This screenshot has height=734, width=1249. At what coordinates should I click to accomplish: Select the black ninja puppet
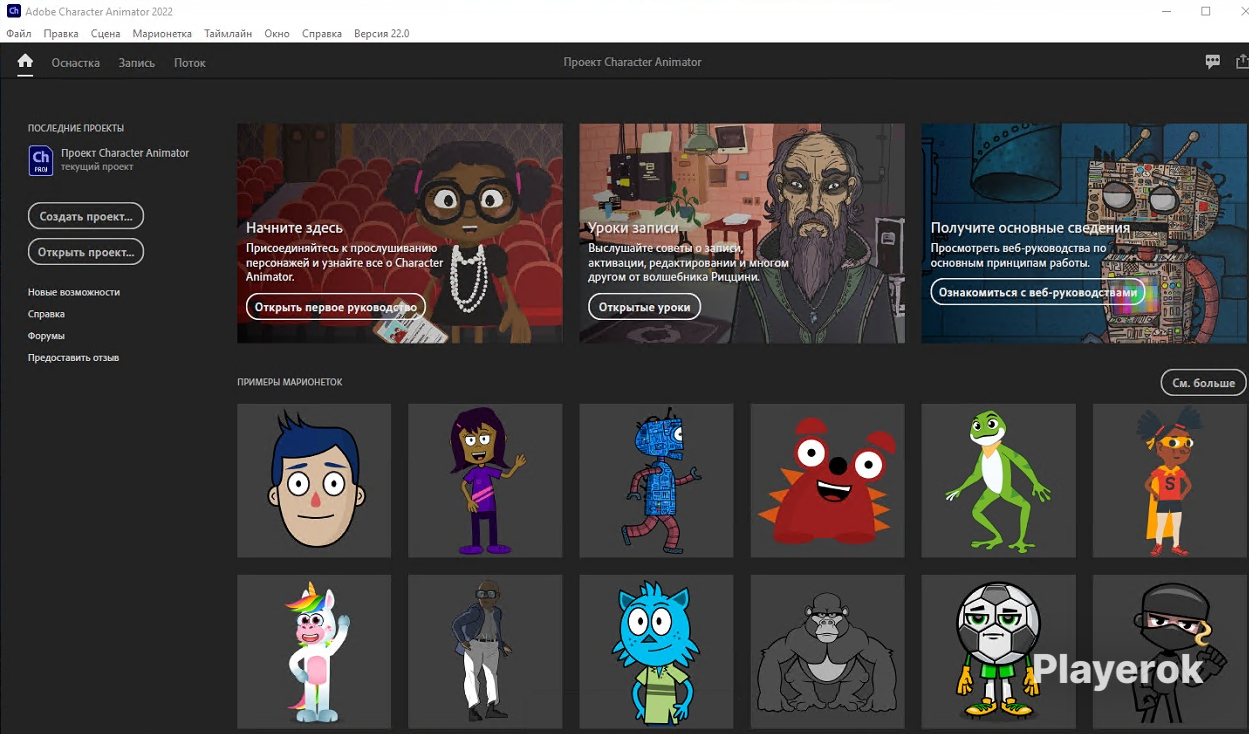1170,651
